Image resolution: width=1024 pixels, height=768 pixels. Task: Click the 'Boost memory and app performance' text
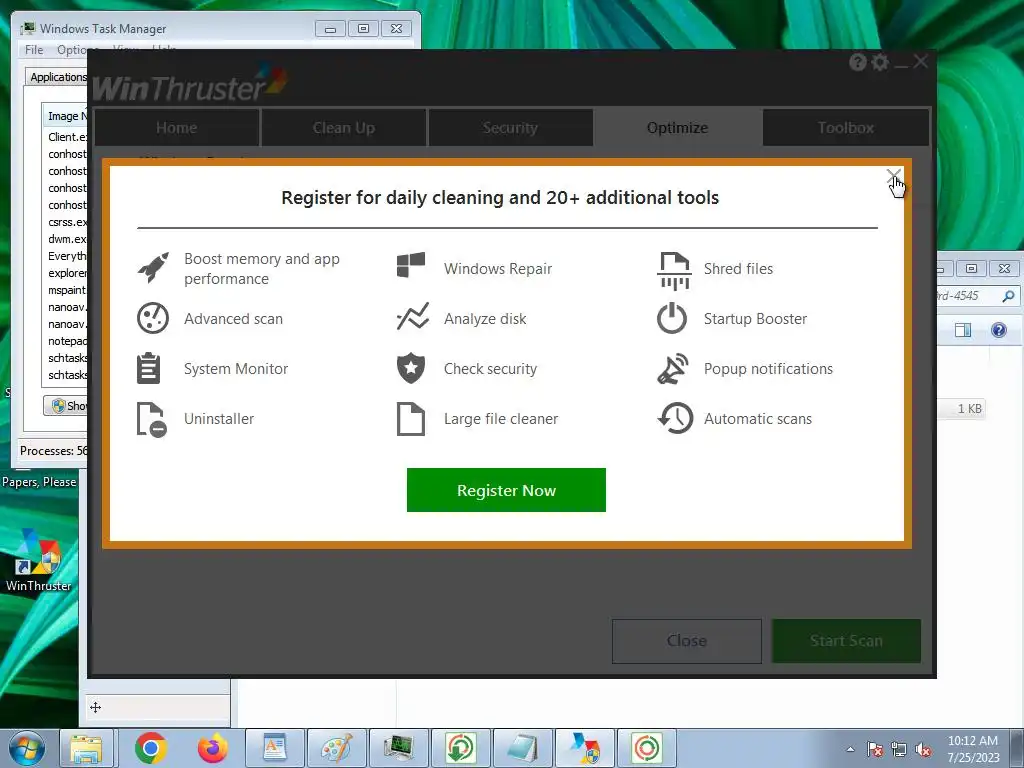click(x=262, y=268)
